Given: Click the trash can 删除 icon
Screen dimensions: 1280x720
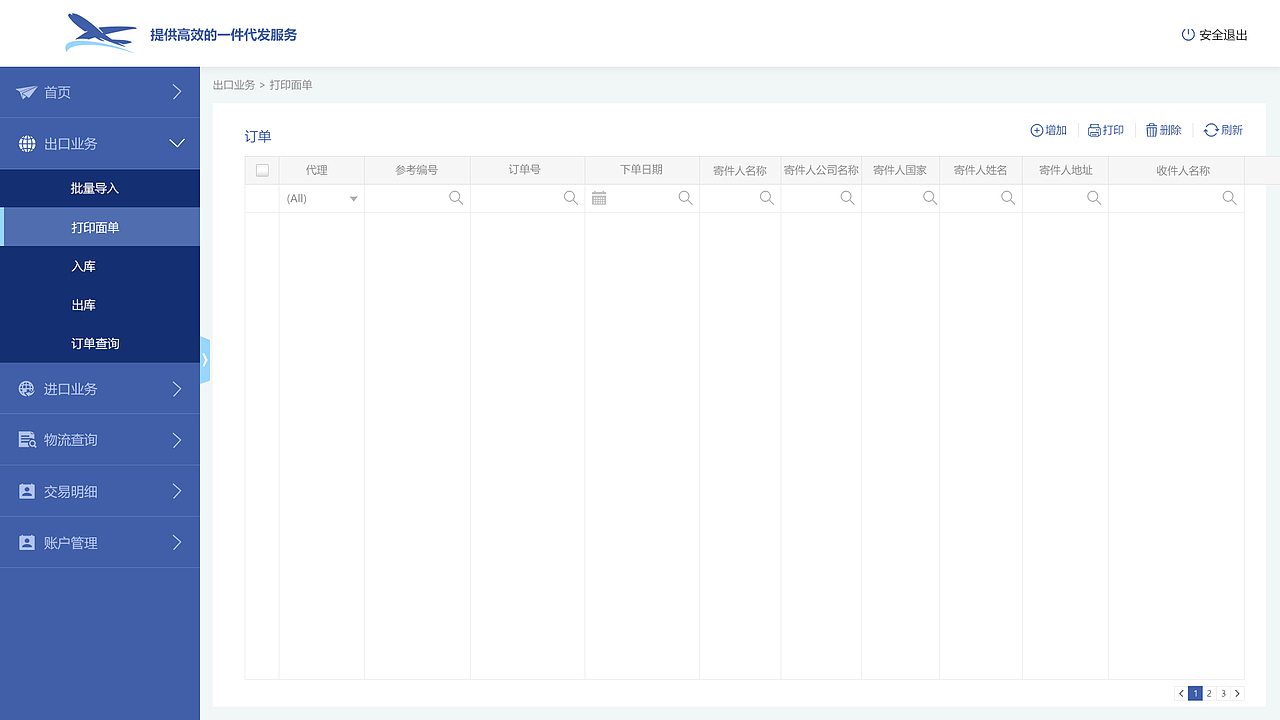Looking at the screenshot, I should 1151,130.
